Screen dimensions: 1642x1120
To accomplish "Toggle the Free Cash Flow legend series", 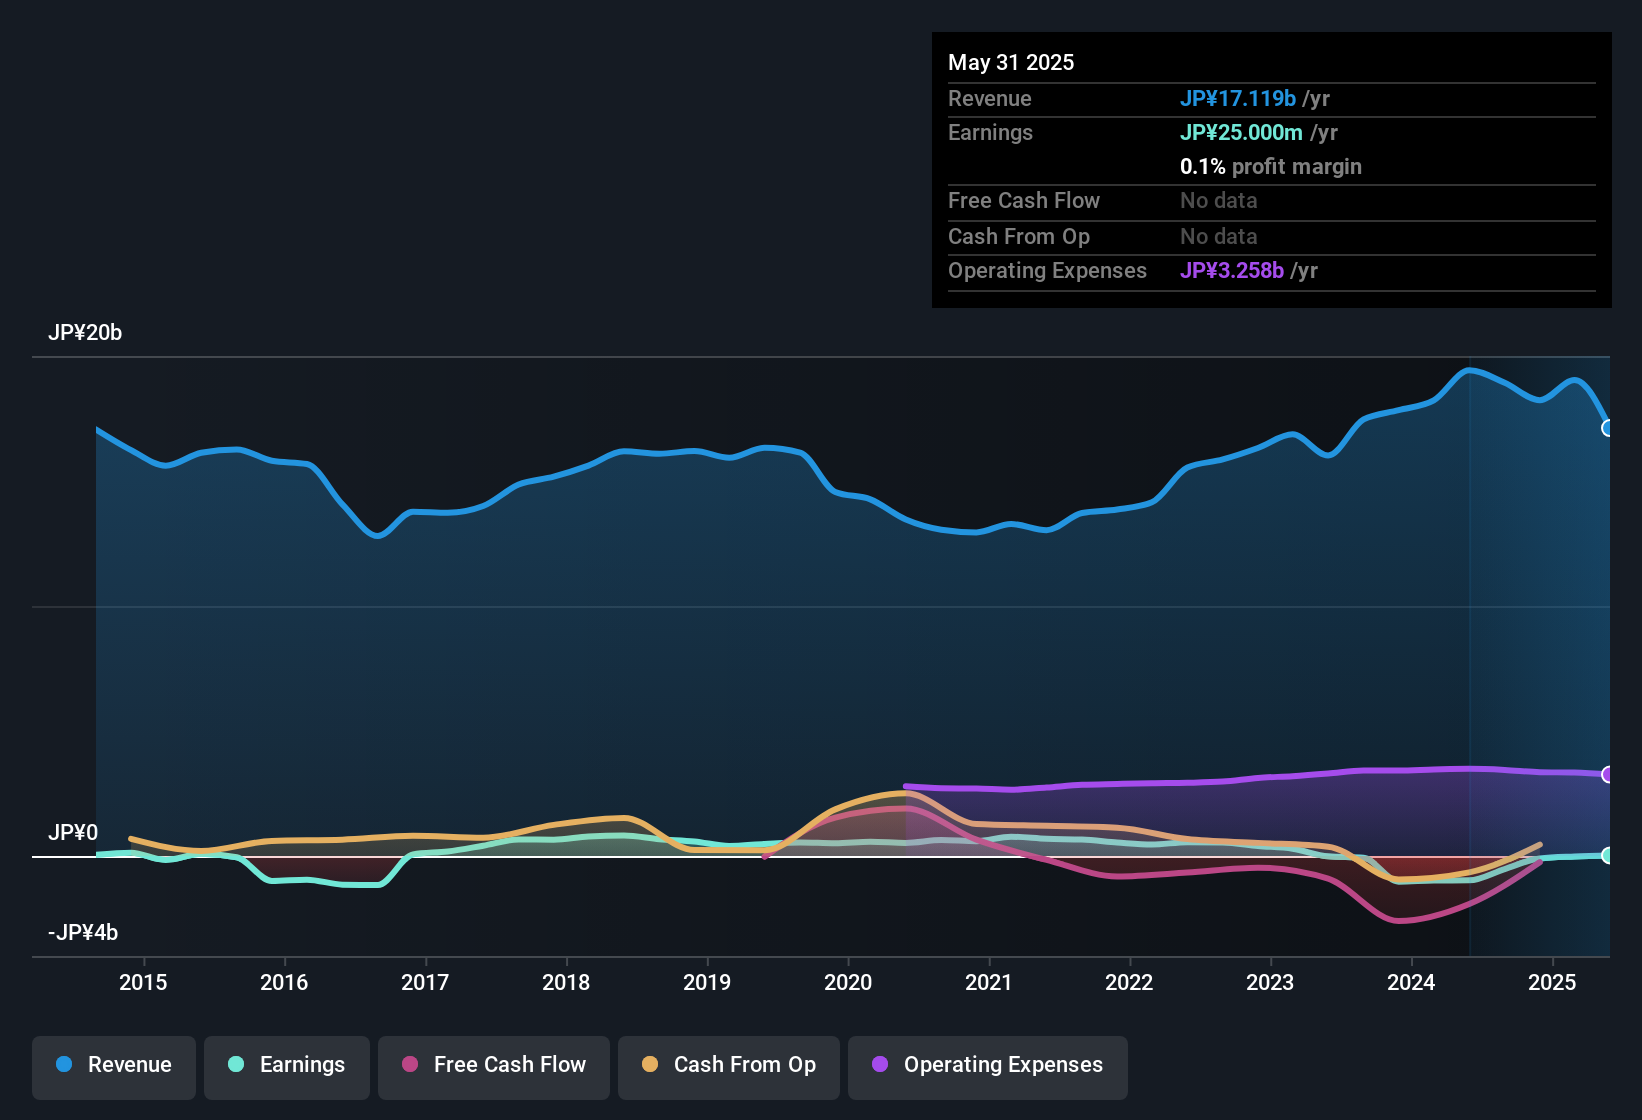I will [x=494, y=1066].
